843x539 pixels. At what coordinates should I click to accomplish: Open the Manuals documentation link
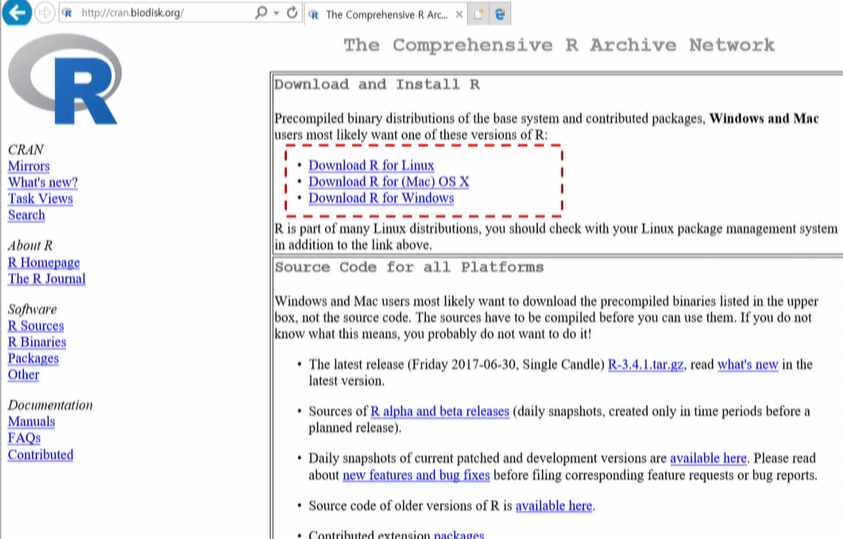tap(31, 422)
